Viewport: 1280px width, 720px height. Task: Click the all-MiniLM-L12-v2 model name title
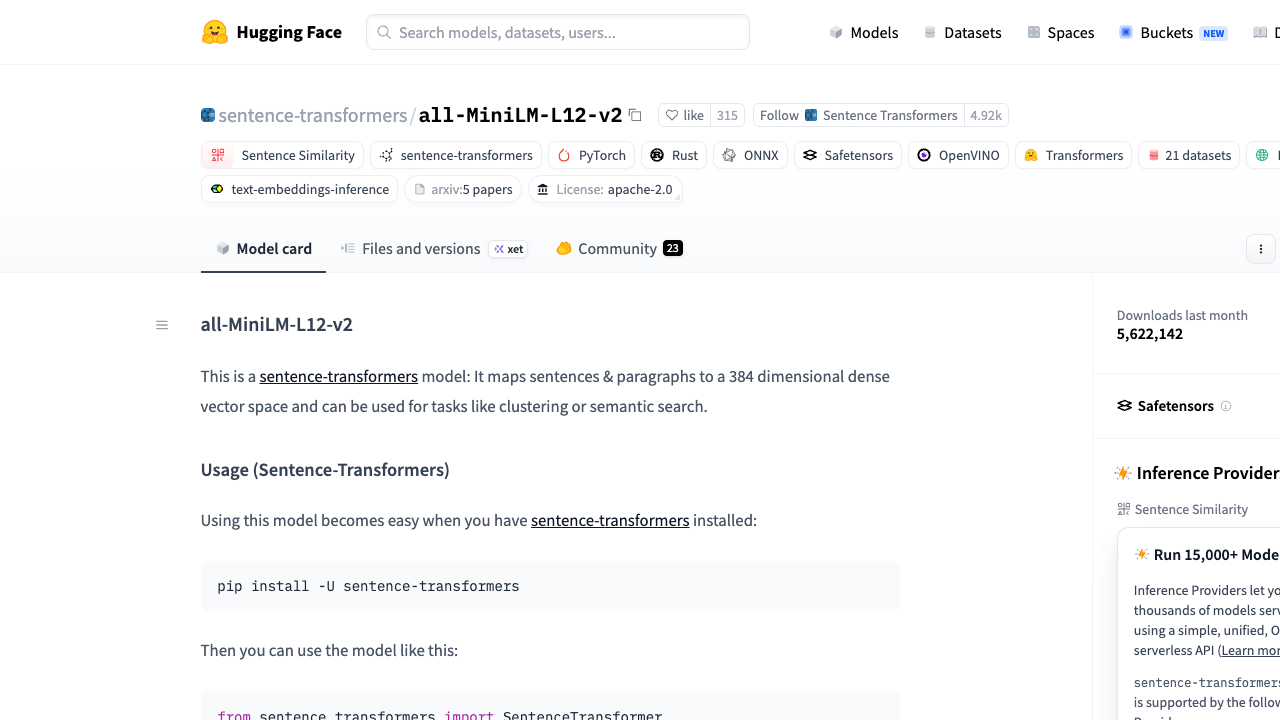click(520, 115)
